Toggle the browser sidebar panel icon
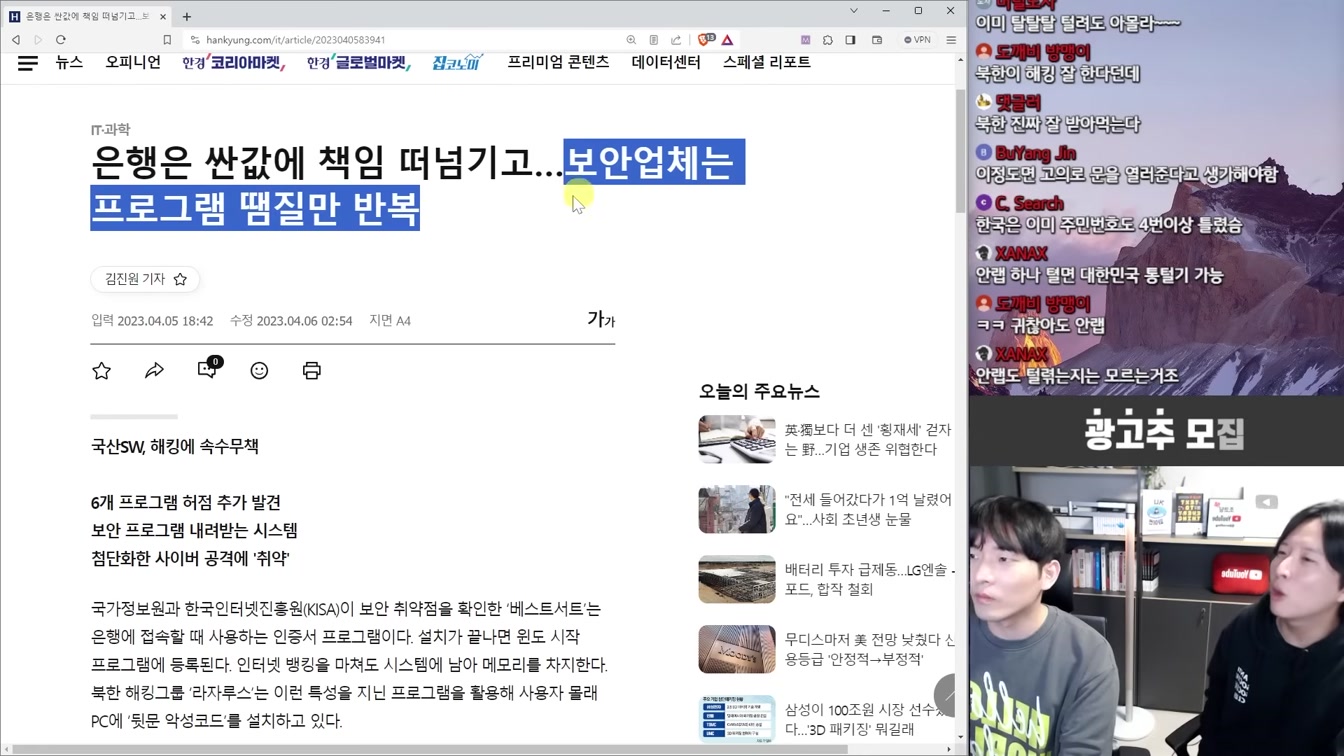The height and width of the screenshot is (756, 1344). (850, 40)
